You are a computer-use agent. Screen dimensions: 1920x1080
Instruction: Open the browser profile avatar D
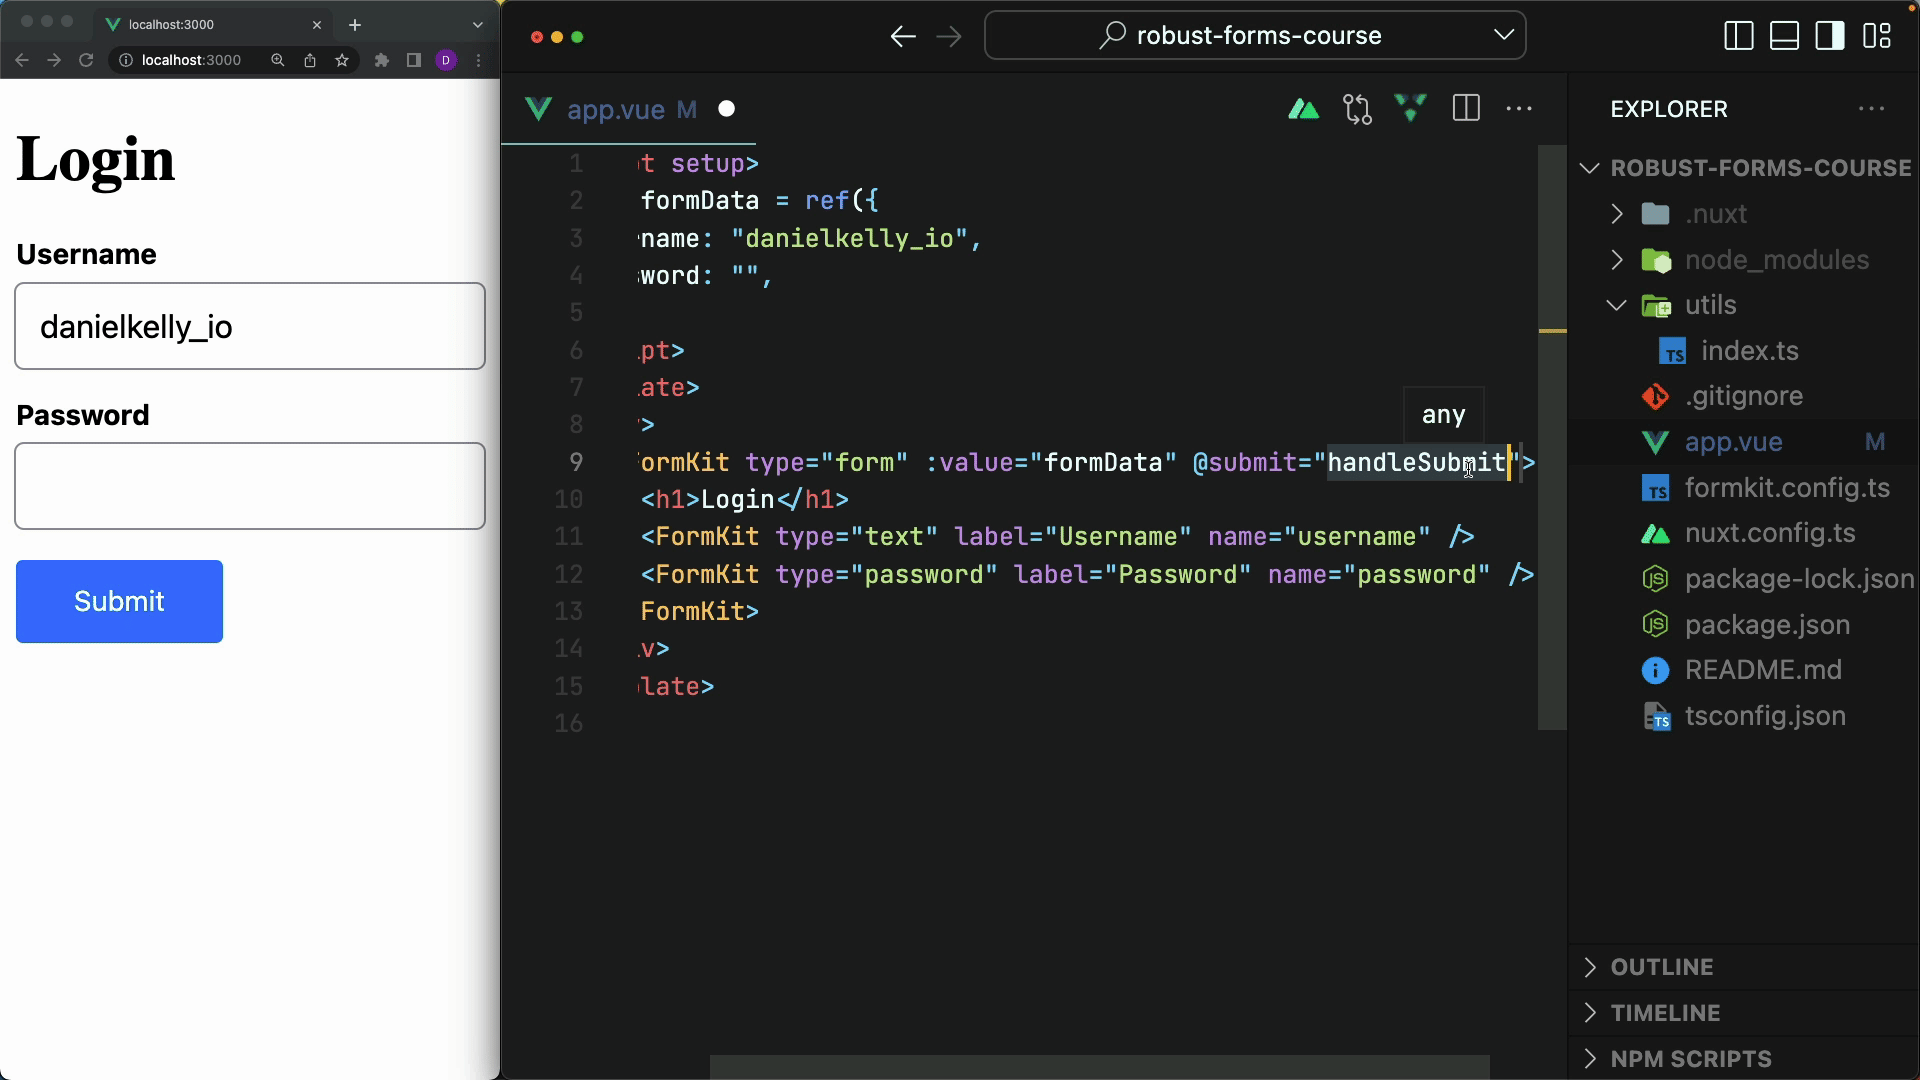(x=447, y=61)
